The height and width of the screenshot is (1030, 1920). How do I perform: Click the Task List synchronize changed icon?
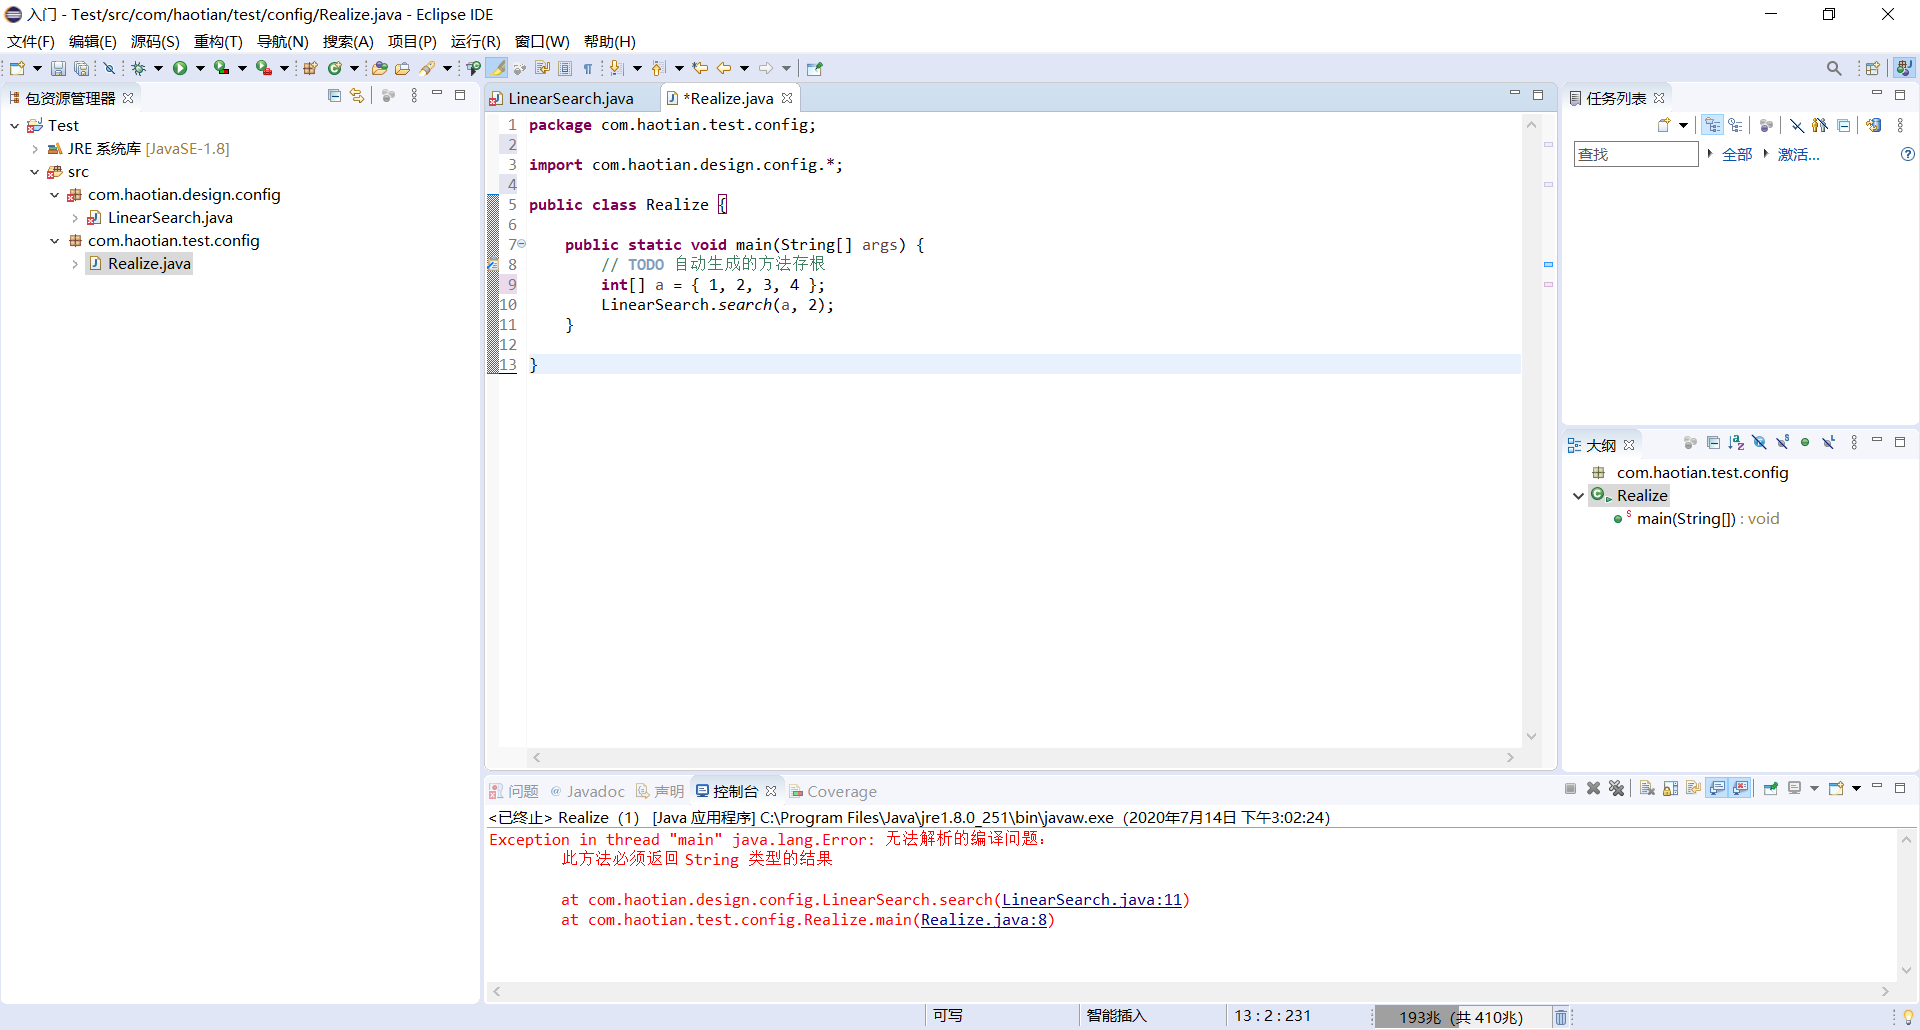1874,125
